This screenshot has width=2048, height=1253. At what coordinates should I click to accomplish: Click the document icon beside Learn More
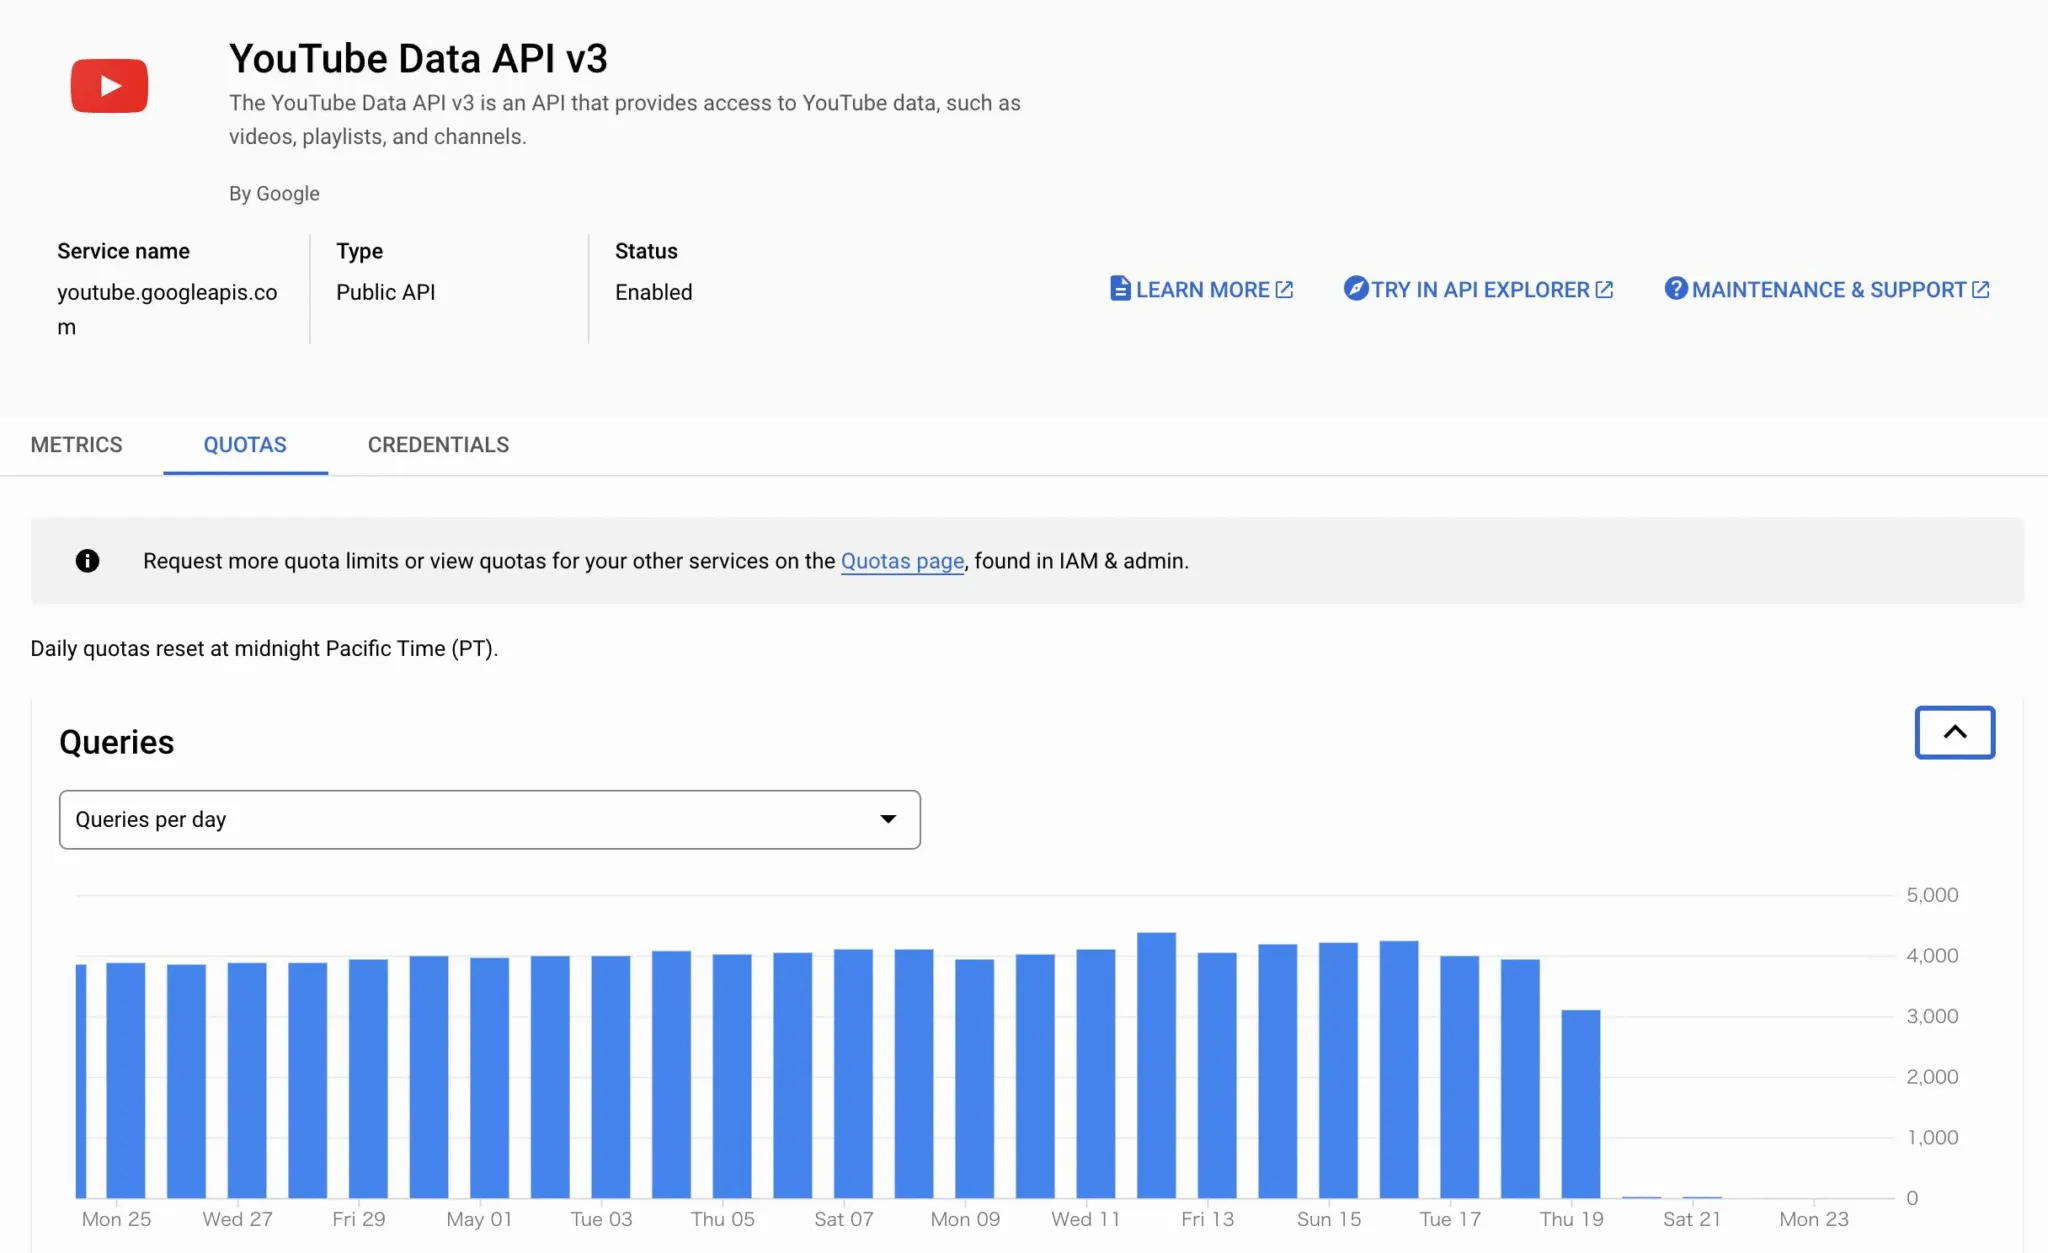[1120, 289]
